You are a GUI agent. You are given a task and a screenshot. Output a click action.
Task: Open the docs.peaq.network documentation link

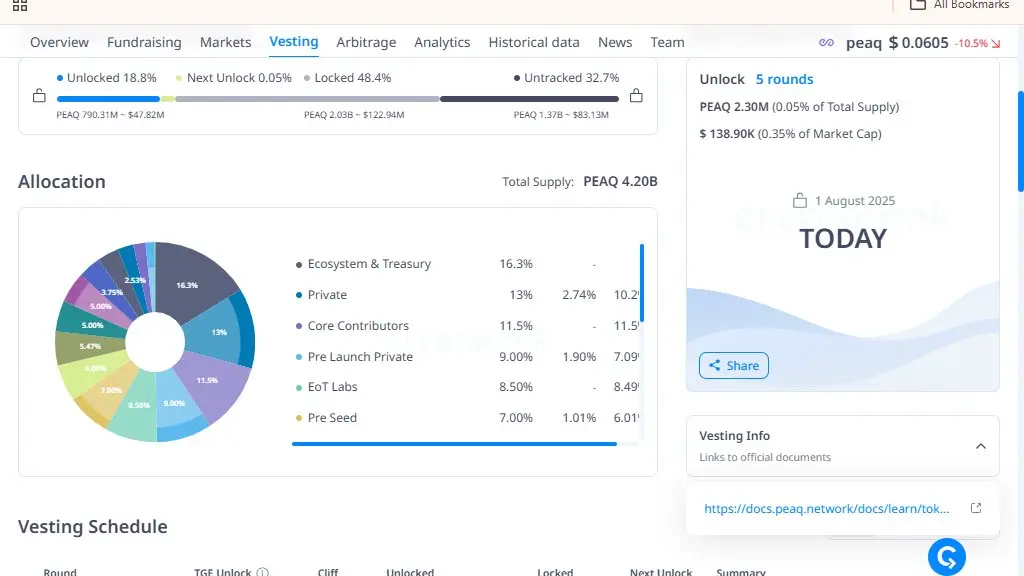point(827,509)
